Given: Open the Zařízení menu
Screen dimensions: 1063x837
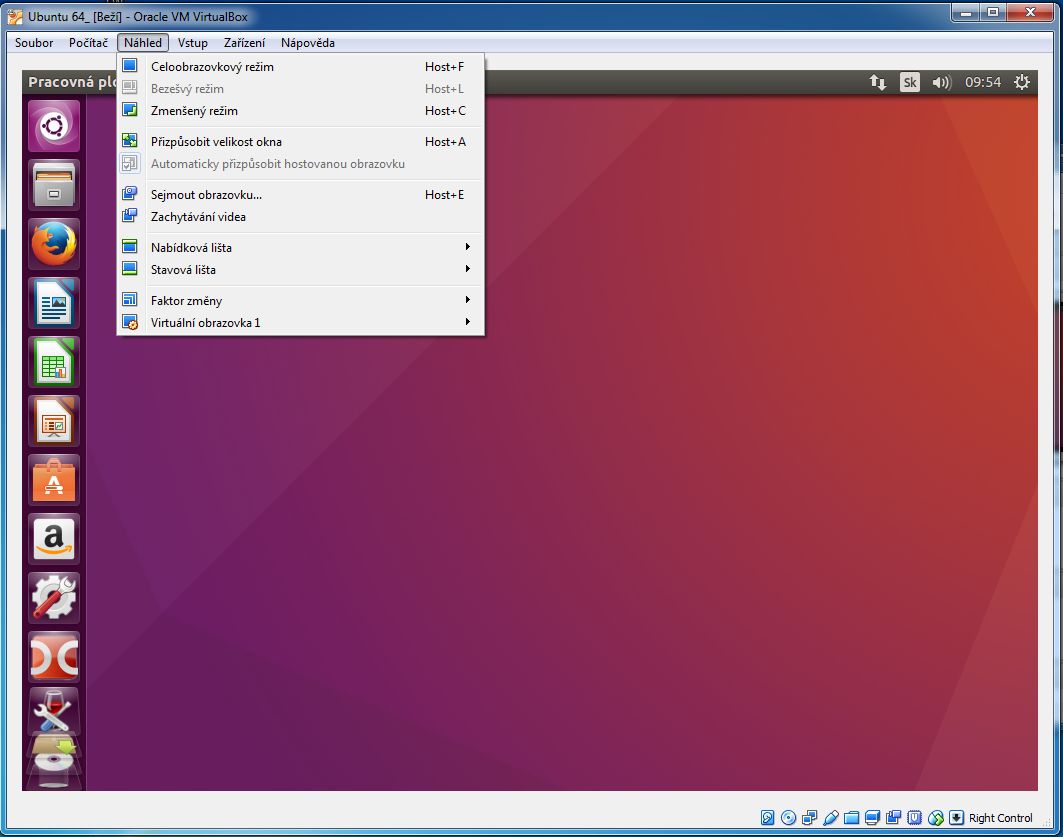Looking at the screenshot, I should 244,43.
